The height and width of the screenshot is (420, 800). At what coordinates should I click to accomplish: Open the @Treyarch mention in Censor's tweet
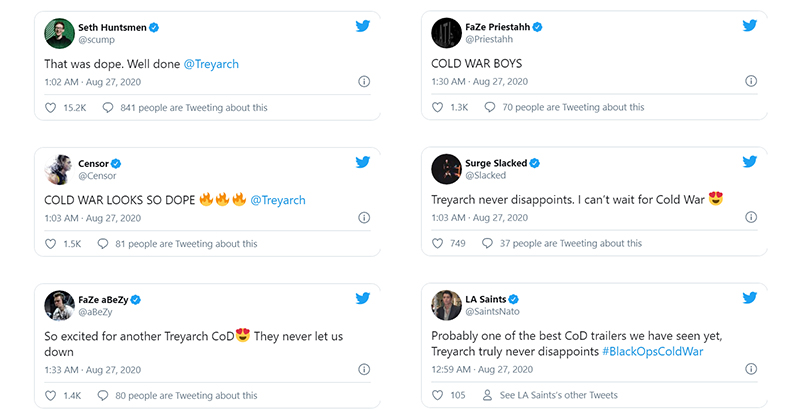point(278,200)
